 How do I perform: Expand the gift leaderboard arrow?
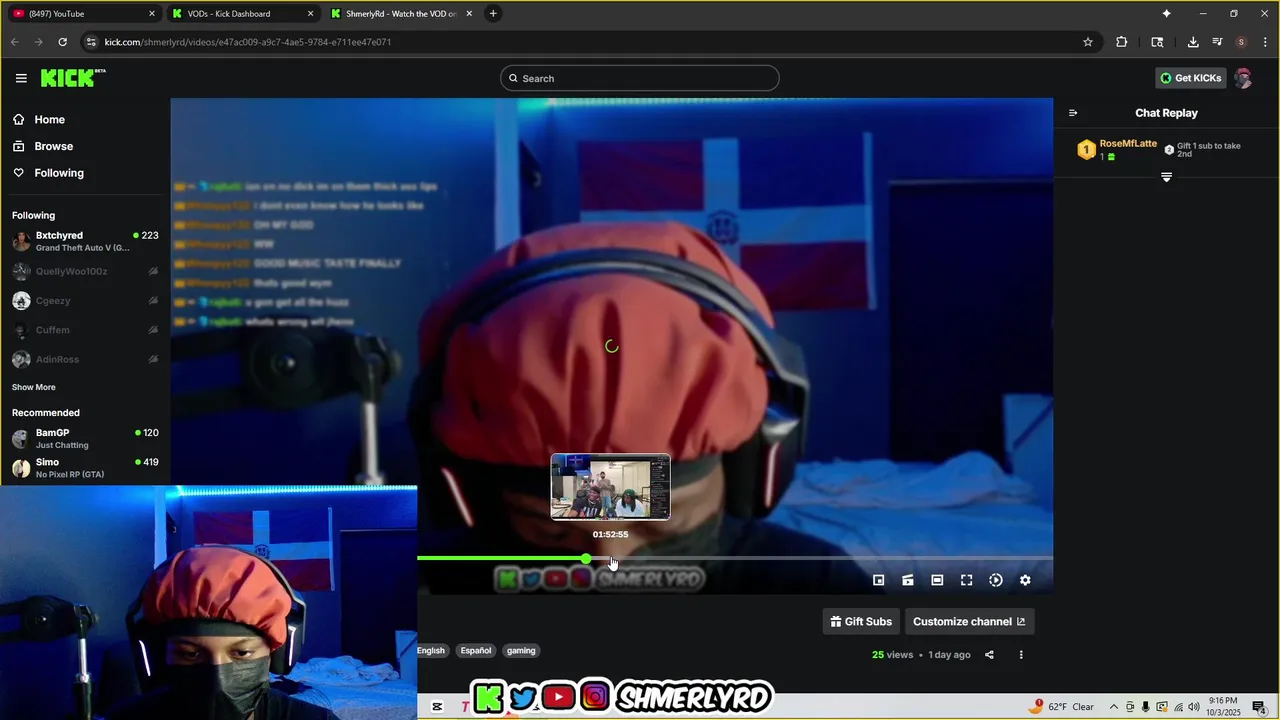1166,177
